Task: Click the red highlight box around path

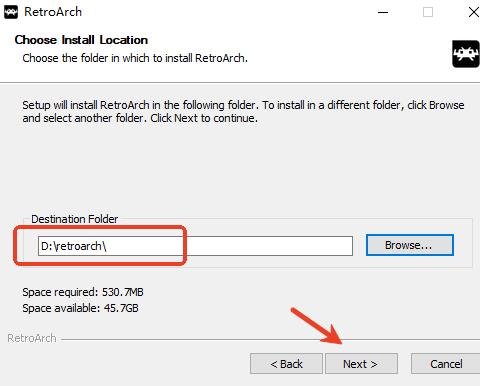Action: coord(100,246)
